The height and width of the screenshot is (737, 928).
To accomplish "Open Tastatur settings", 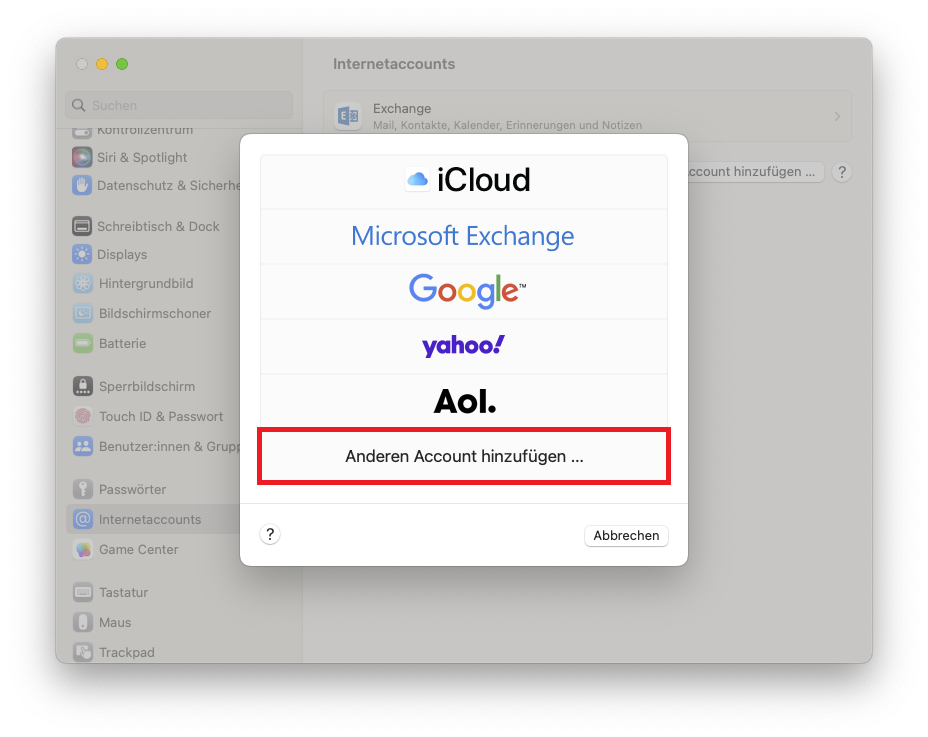I will [81, 592].
